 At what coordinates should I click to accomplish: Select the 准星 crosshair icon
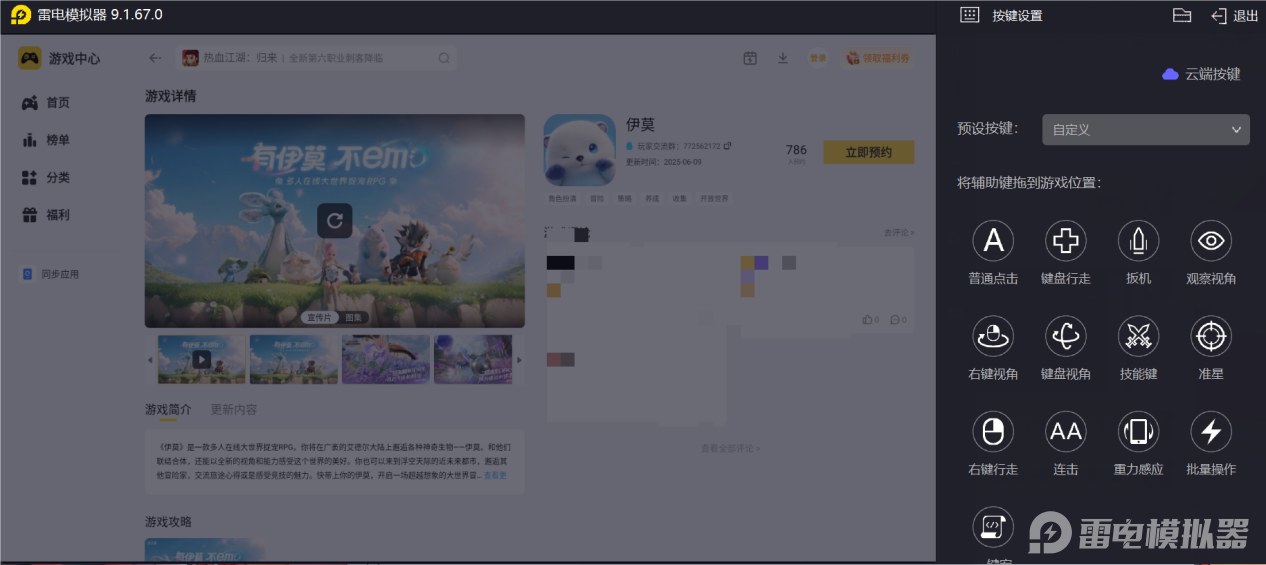tap(1211, 336)
